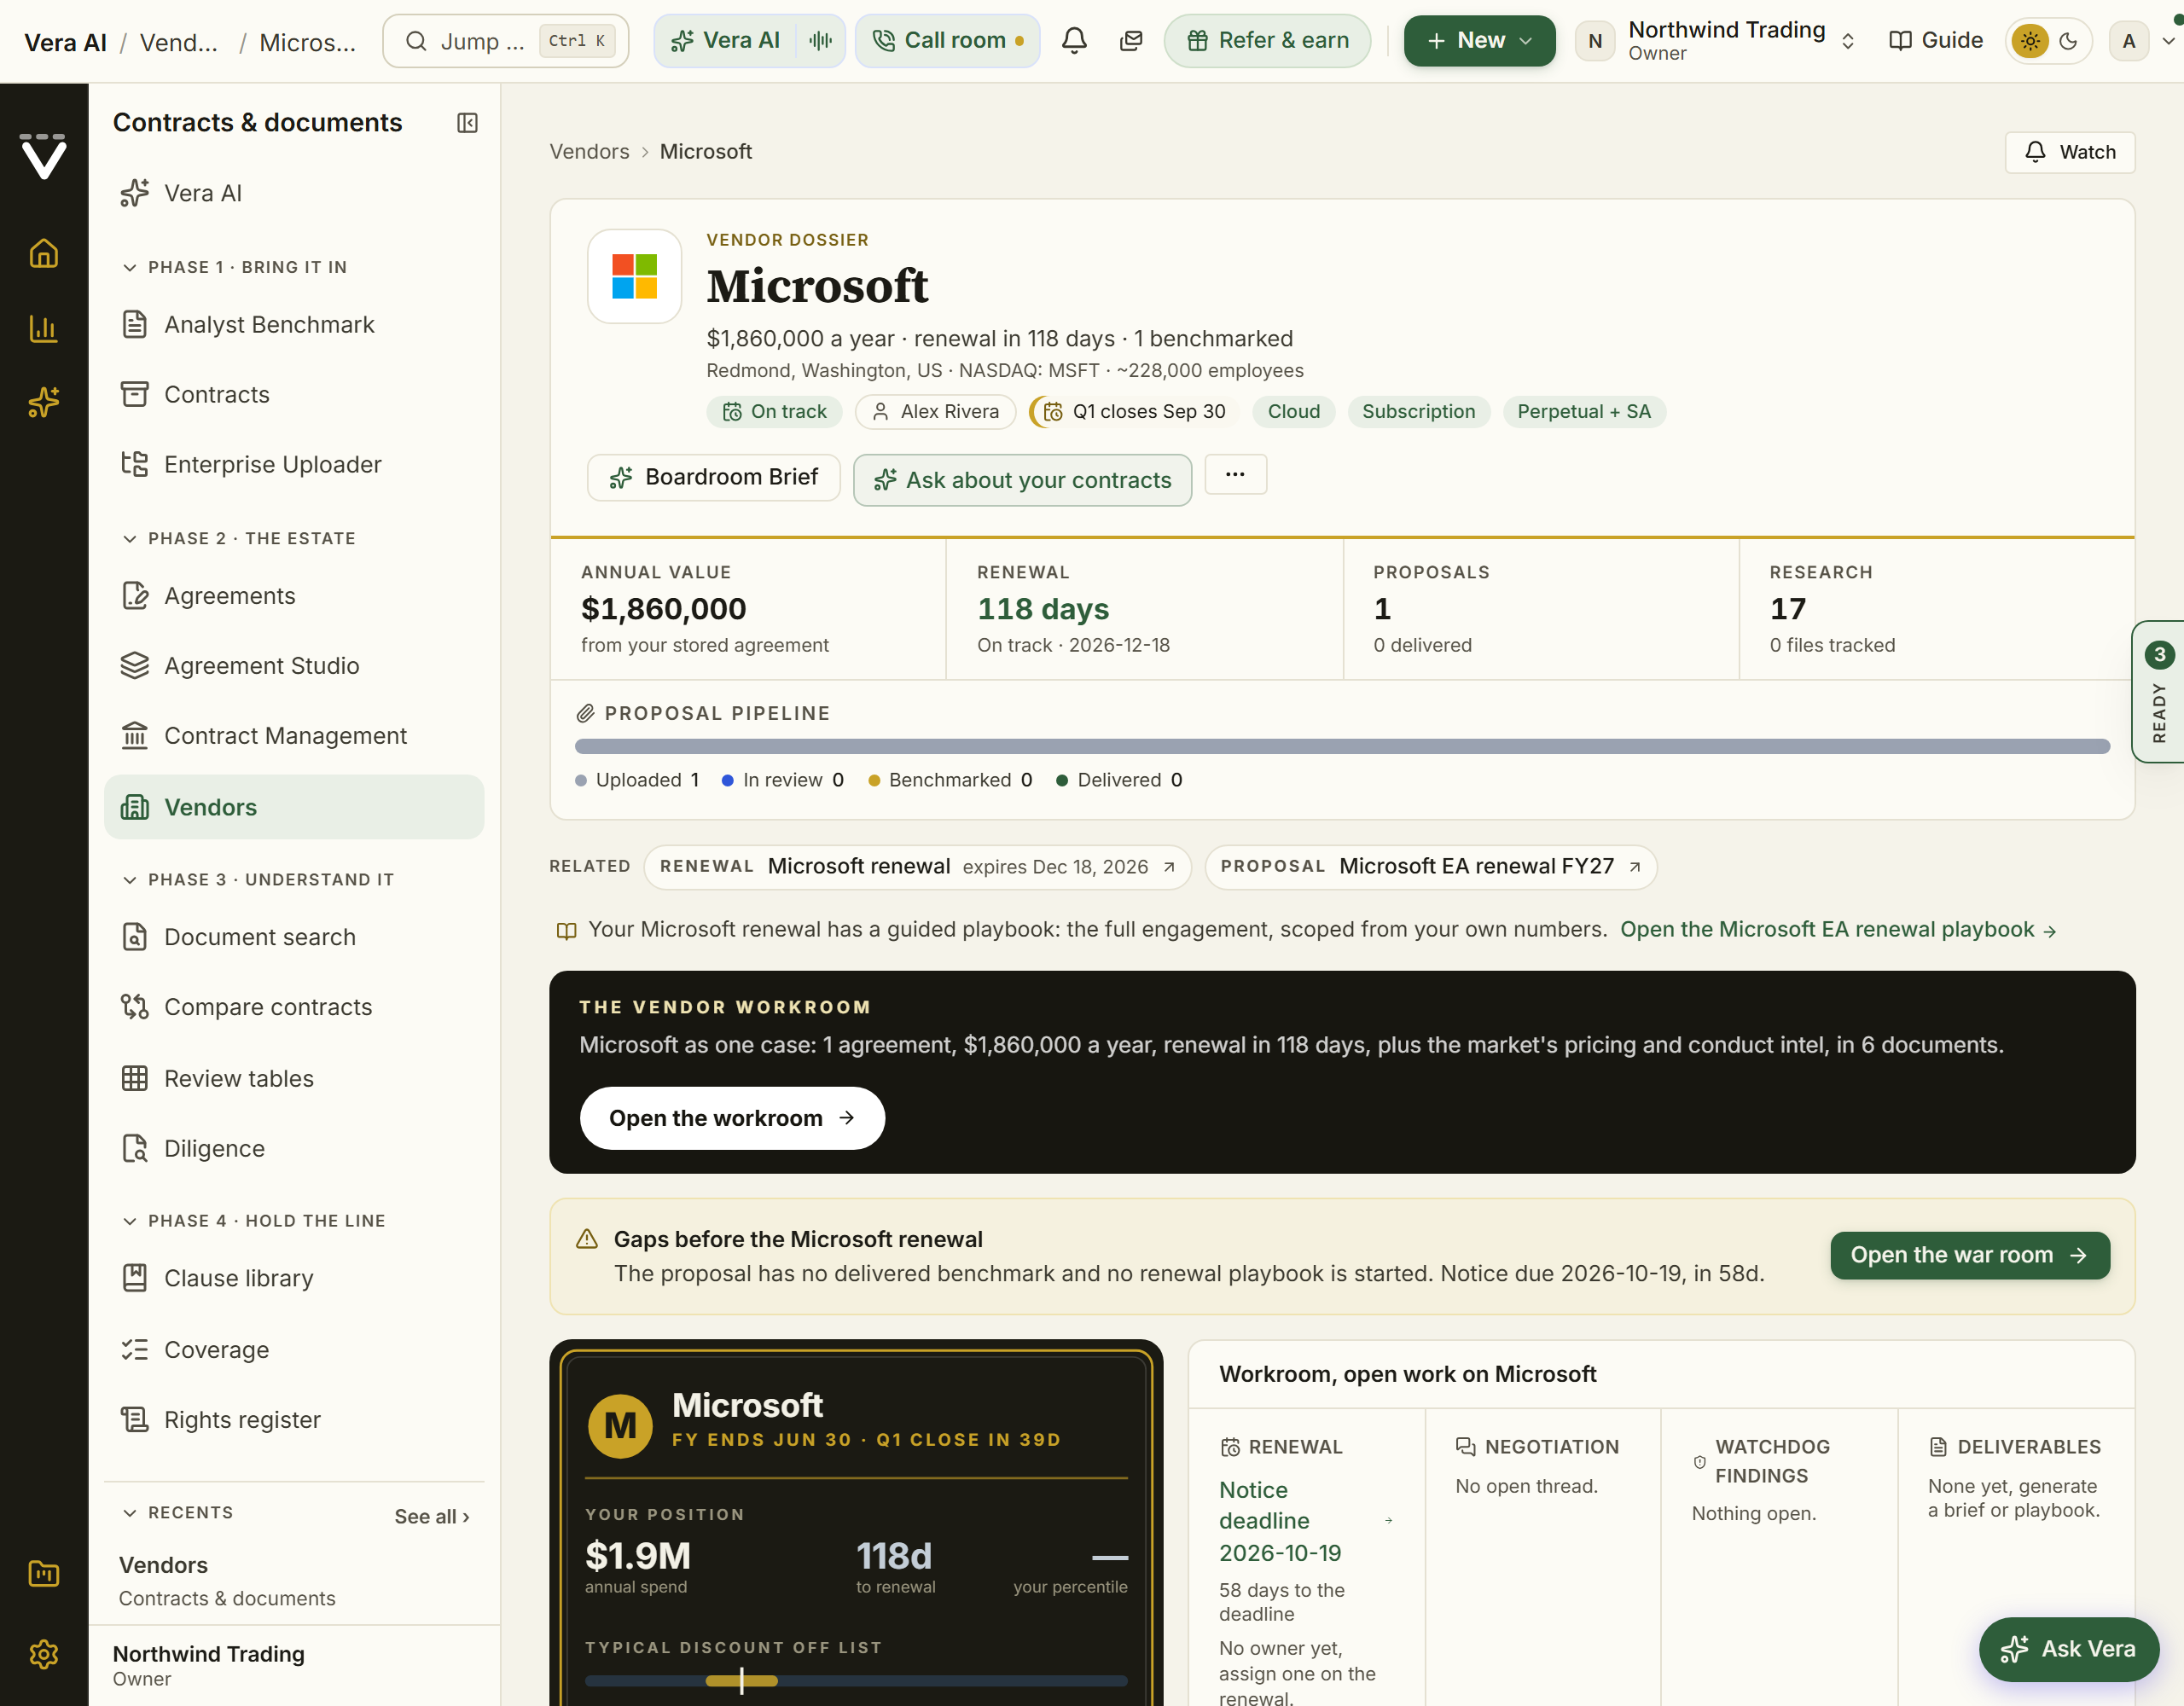Screen dimensions: 2184x1706
Task: Click the Q1 closes Sep 30 chip
Action: [1135, 411]
